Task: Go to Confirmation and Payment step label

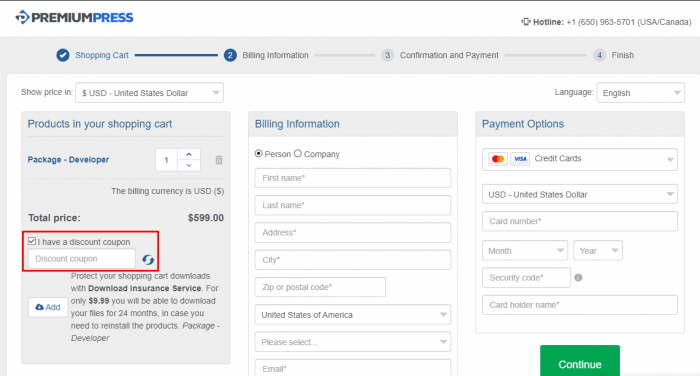Action: point(449,55)
